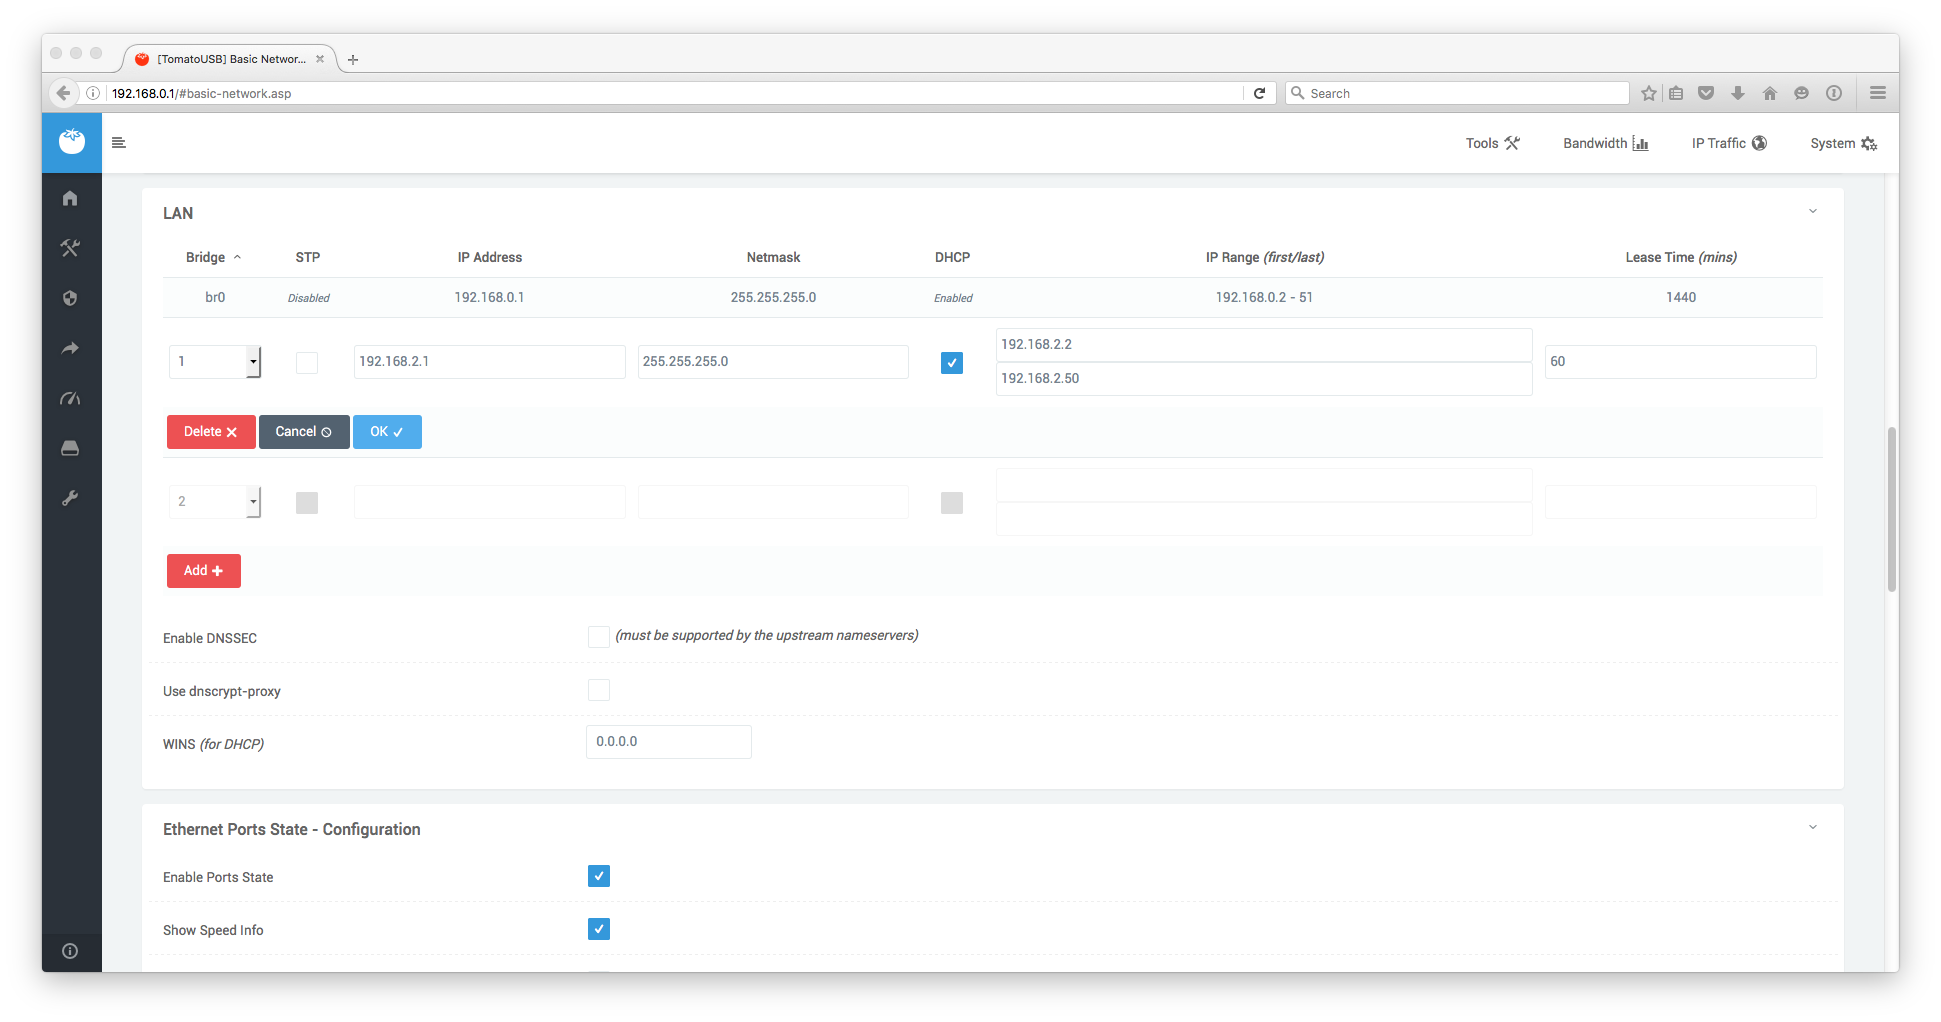
Task: Click the Add button
Action: (204, 571)
